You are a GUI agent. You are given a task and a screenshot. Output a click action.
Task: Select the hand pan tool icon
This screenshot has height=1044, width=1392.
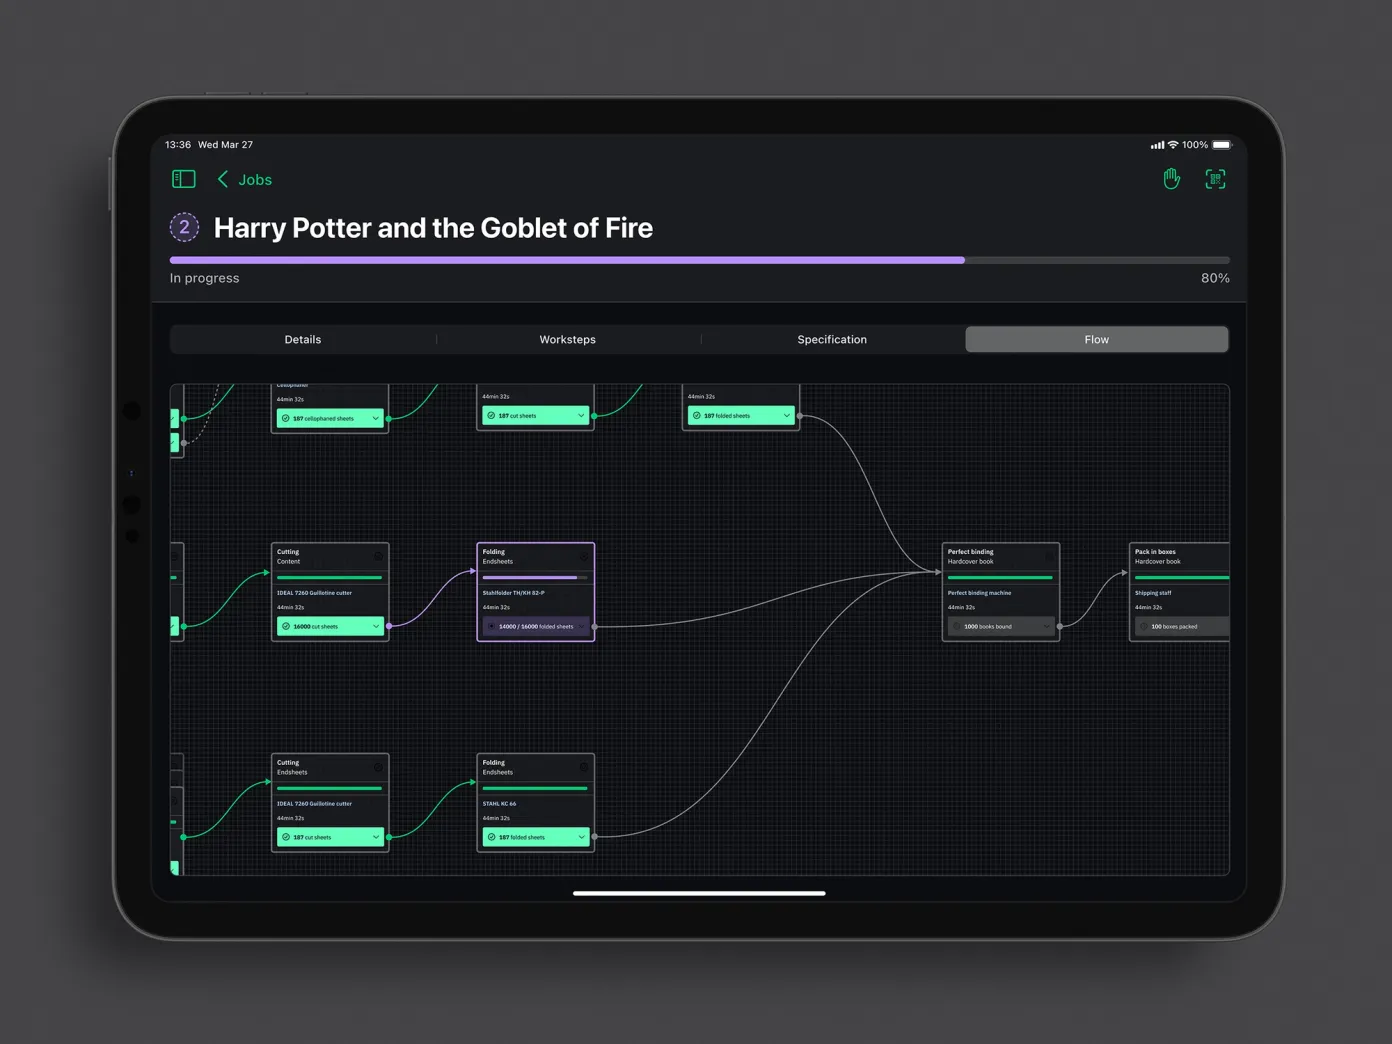pos(1171,179)
